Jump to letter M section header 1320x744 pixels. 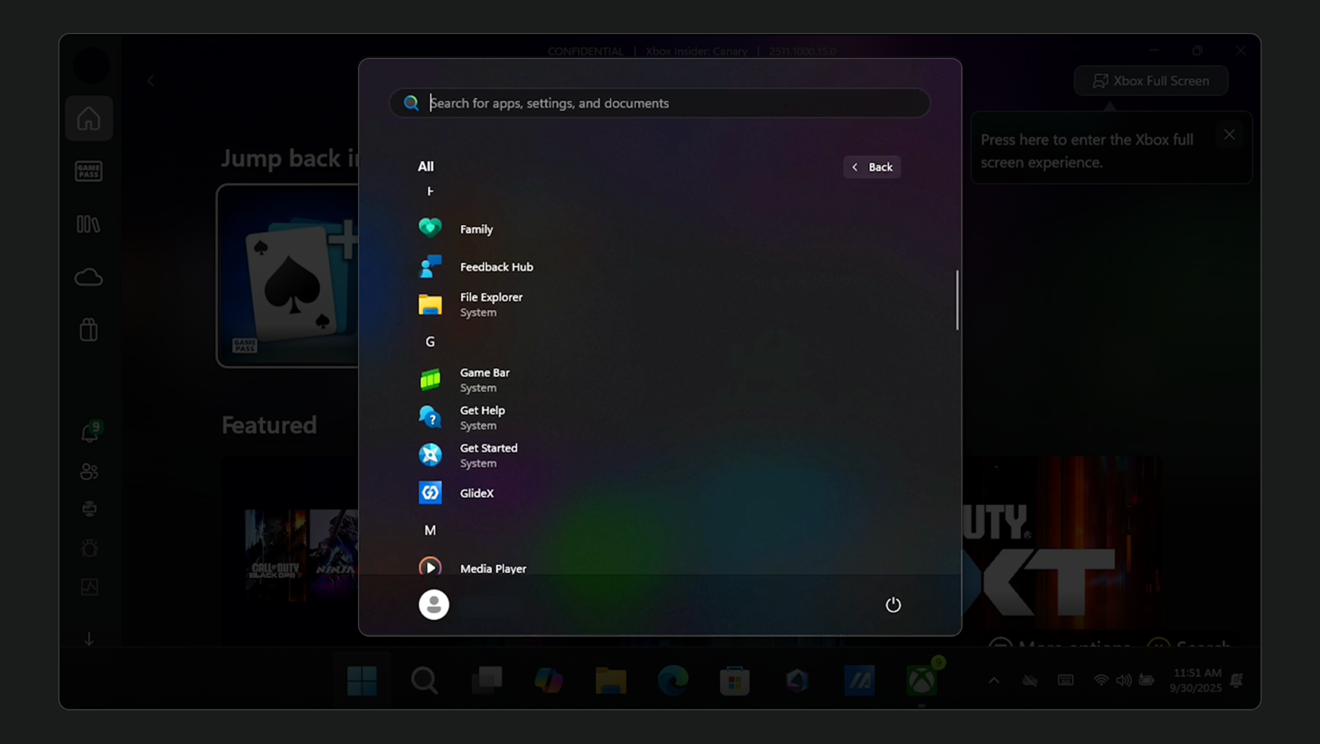pyautogui.click(x=430, y=530)
